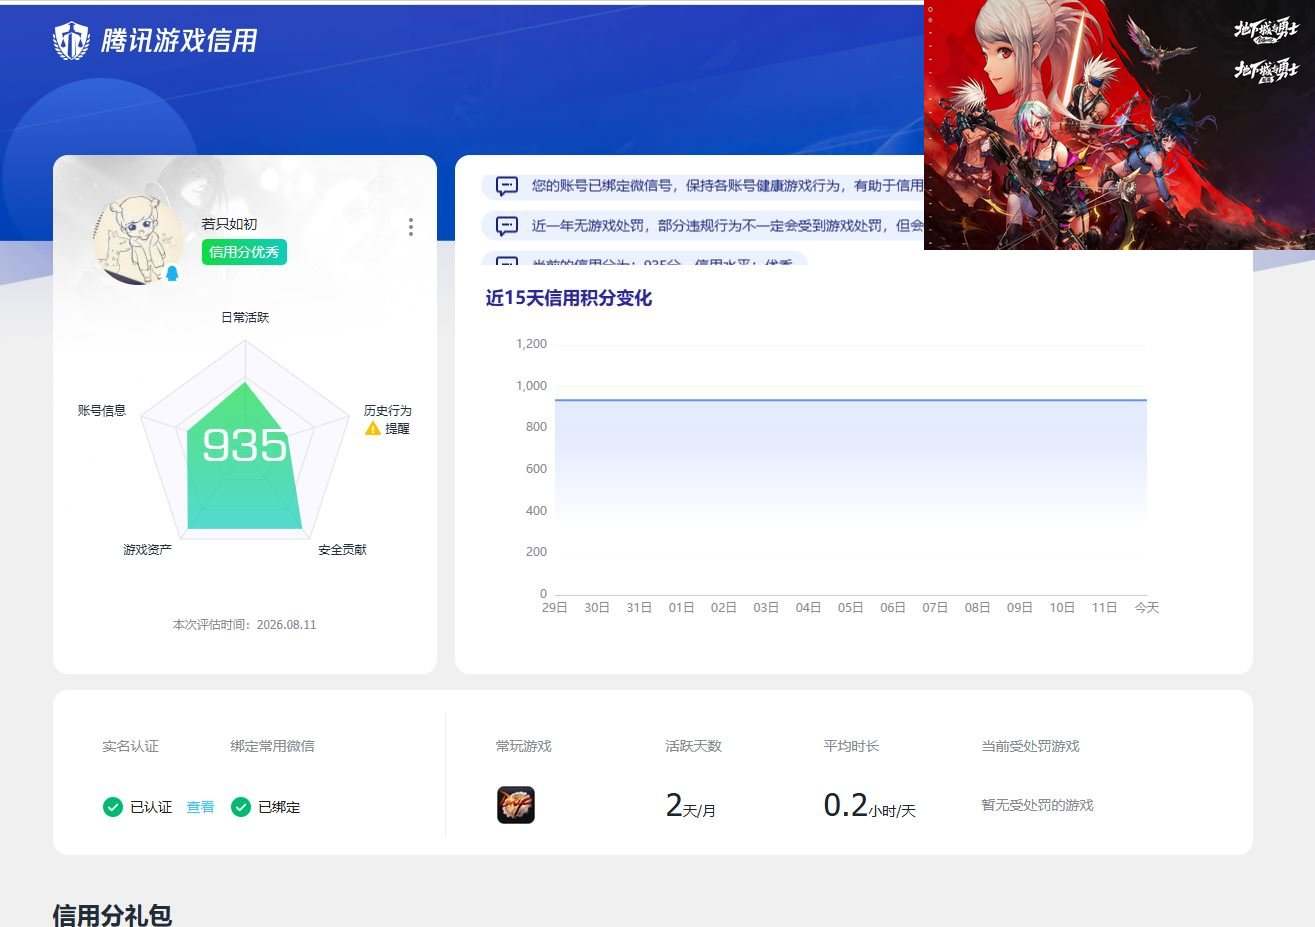Click the 实名认证 label

pyautogui.click(x=130, y=746)
